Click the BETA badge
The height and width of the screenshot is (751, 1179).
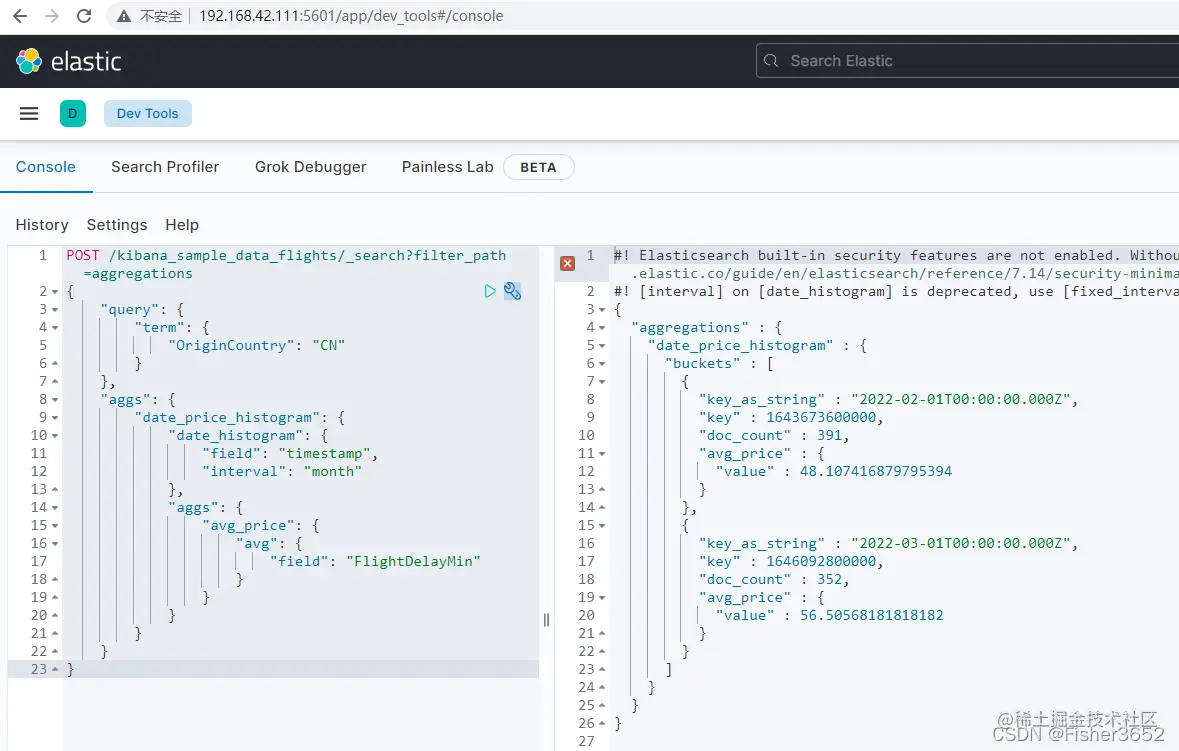coord(538,167)
